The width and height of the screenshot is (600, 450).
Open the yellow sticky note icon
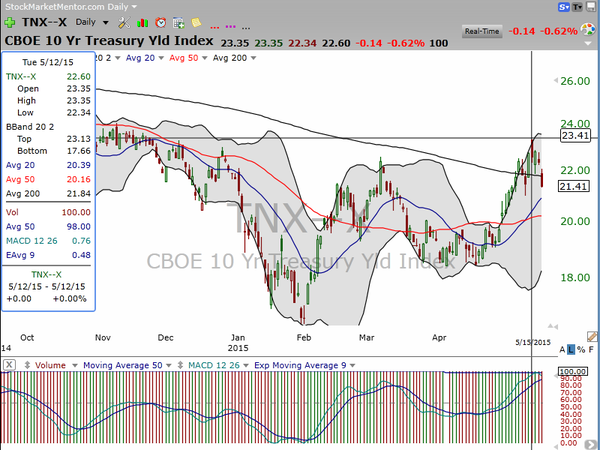[196, 23]
